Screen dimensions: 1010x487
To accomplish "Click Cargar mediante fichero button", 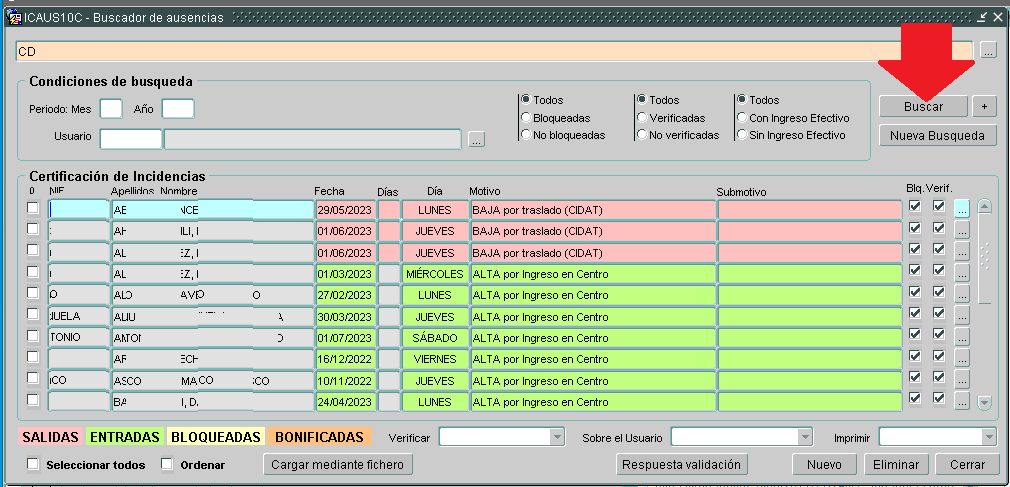I will click(338, 464).
